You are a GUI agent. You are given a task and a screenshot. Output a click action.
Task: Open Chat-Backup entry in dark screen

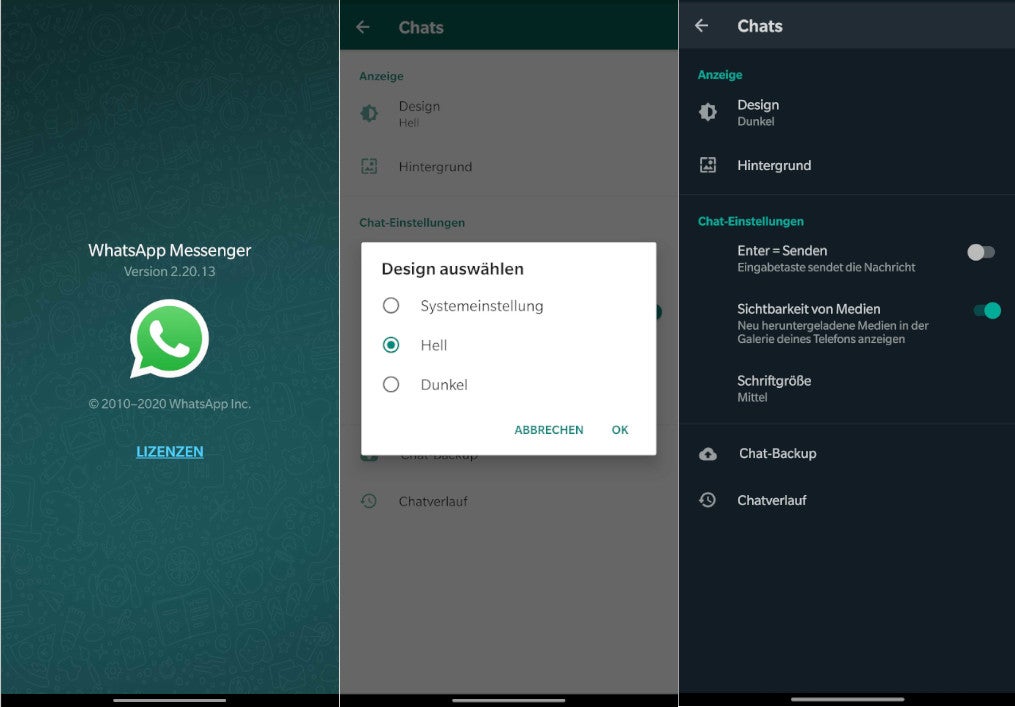[x=847, y=454]
